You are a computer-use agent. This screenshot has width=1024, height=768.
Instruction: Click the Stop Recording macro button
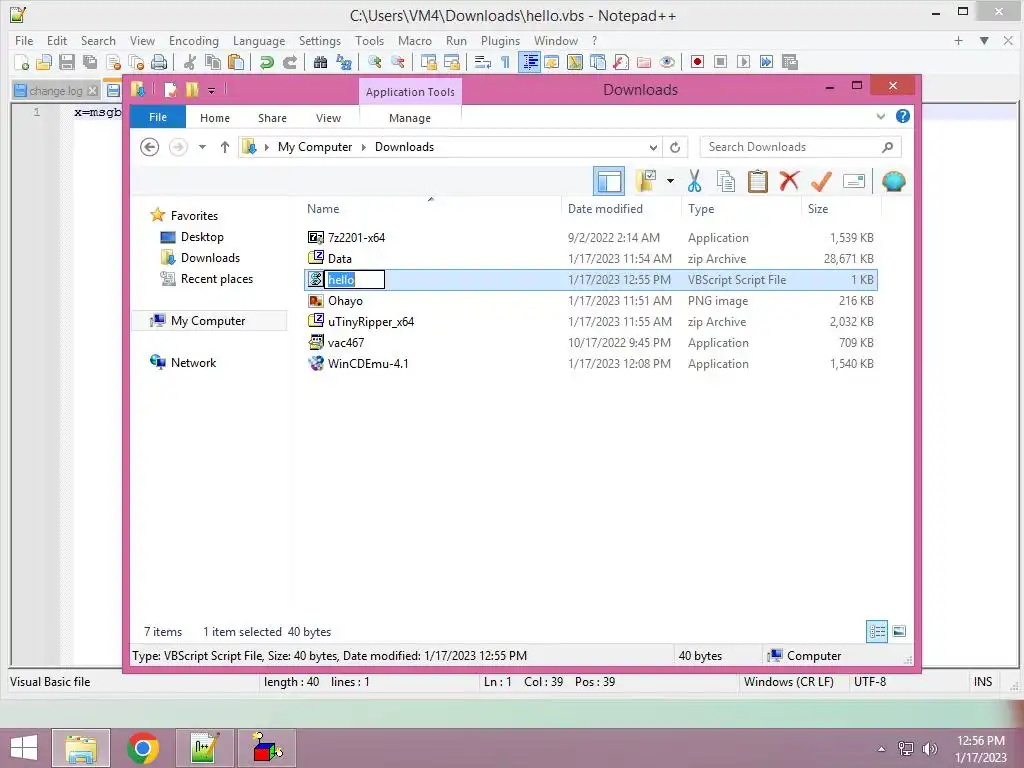(x=720, y=62)
